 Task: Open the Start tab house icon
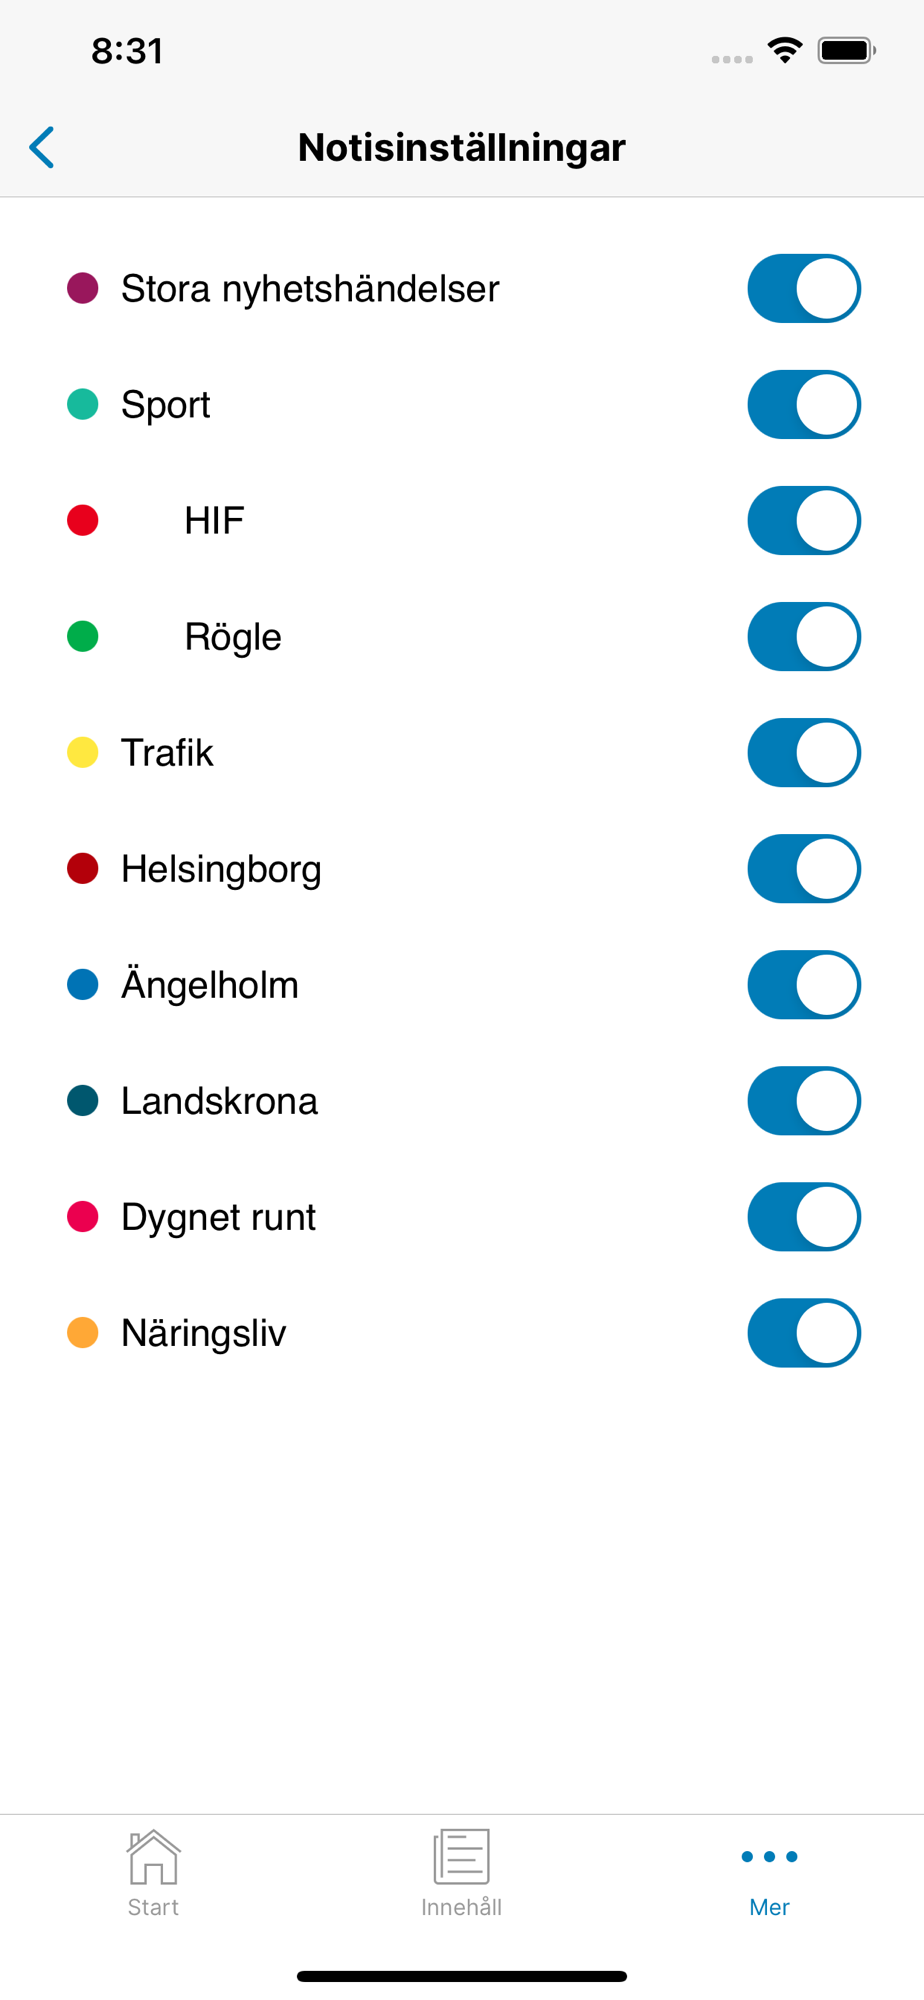[x=153, y=1857]
